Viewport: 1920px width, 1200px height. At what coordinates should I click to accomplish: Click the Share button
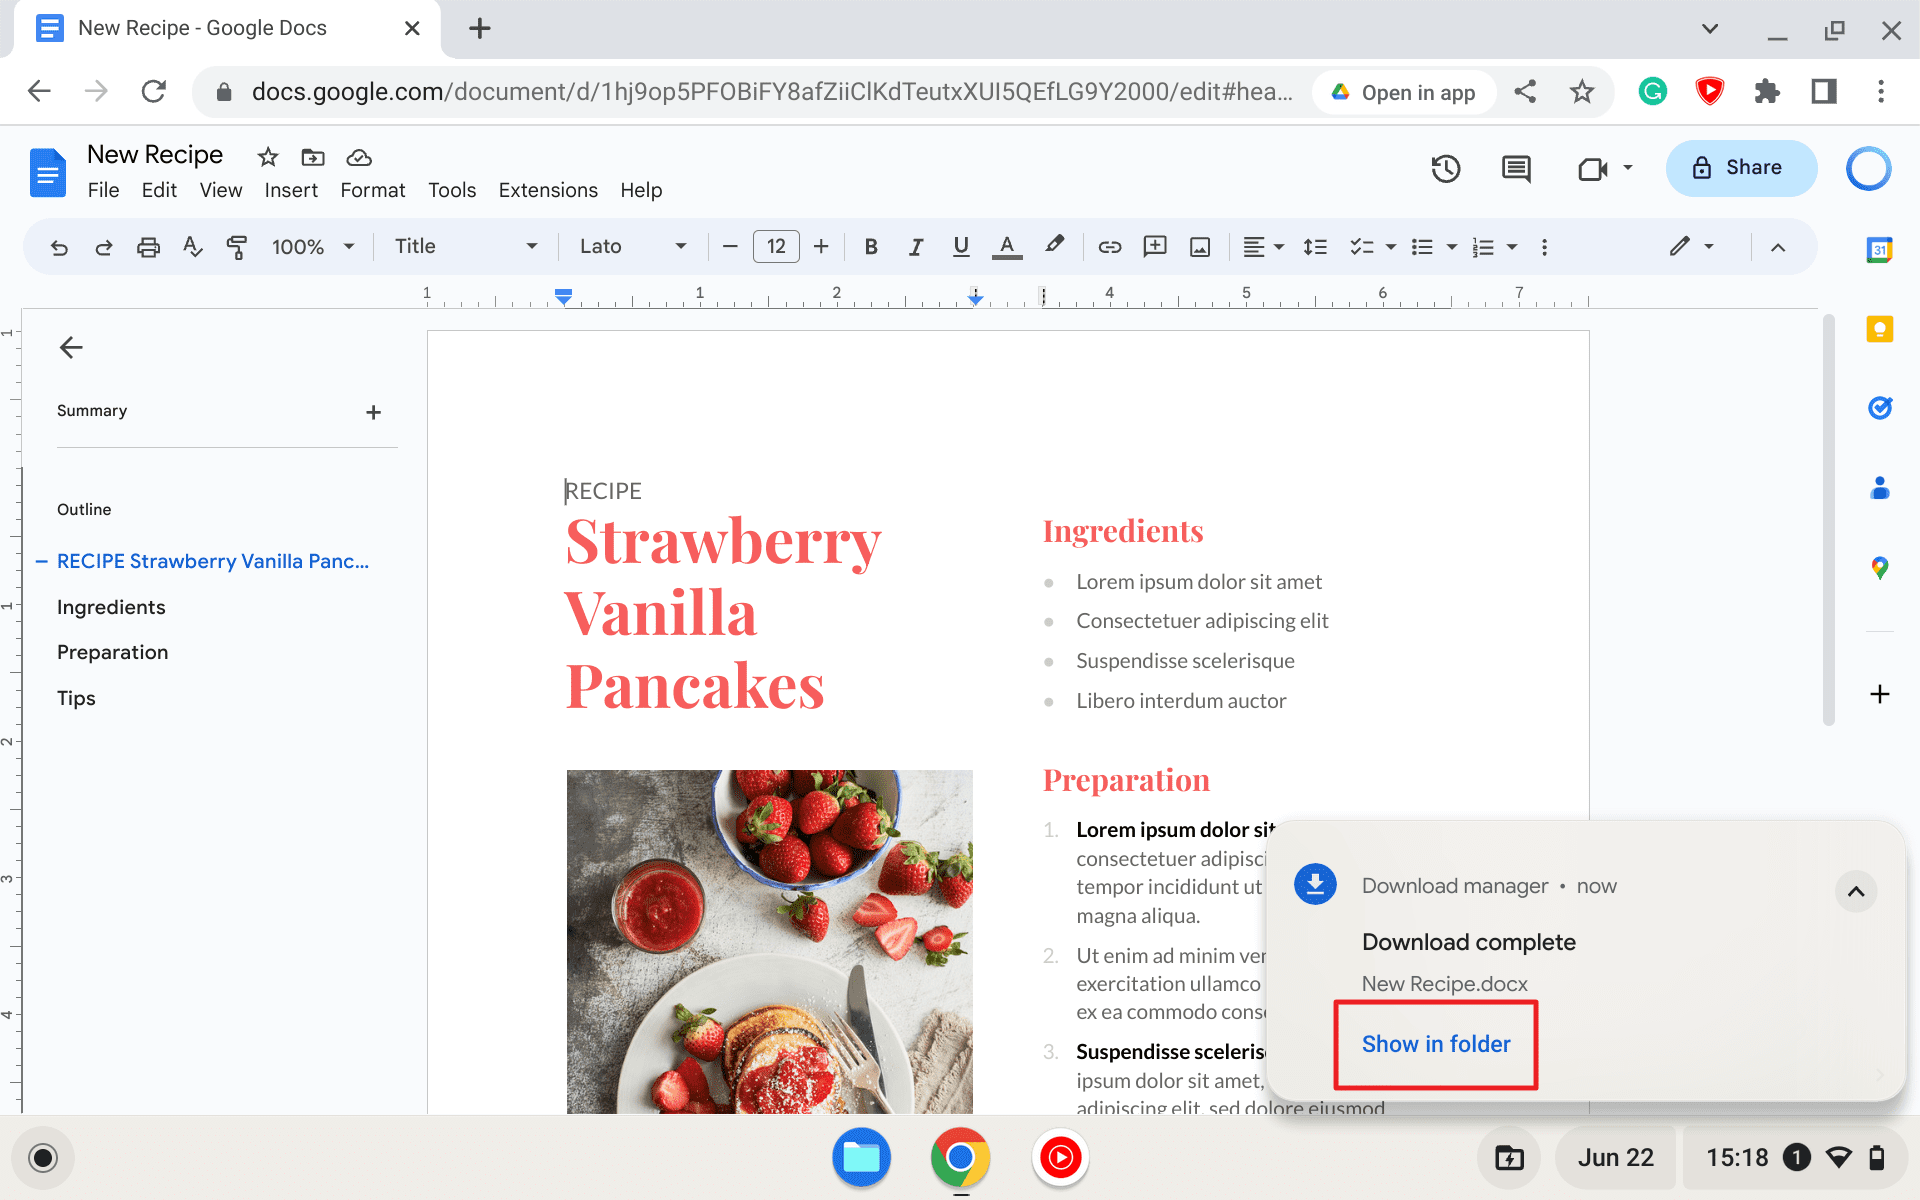[1739, 169]
